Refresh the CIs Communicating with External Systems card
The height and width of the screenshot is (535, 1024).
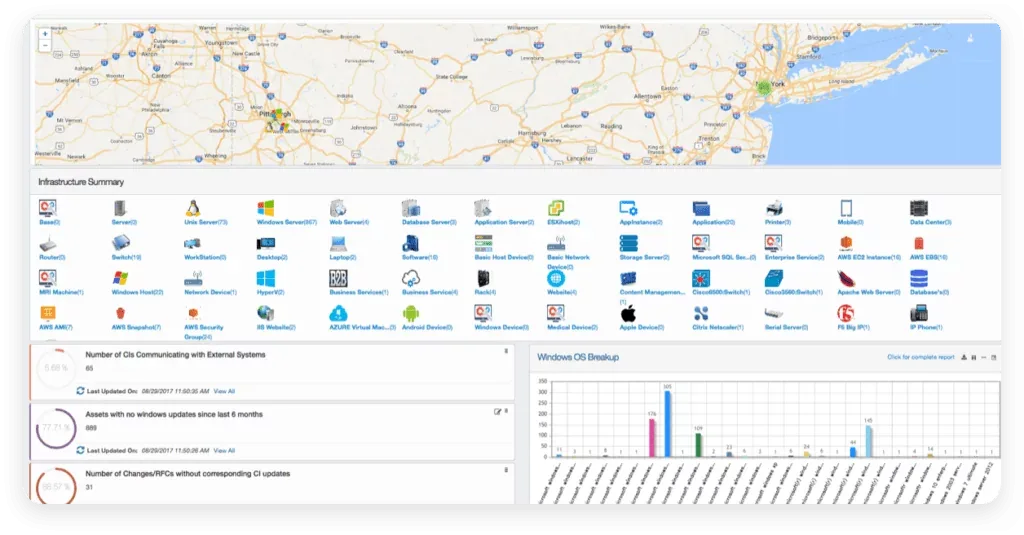(x=80, y=391)
